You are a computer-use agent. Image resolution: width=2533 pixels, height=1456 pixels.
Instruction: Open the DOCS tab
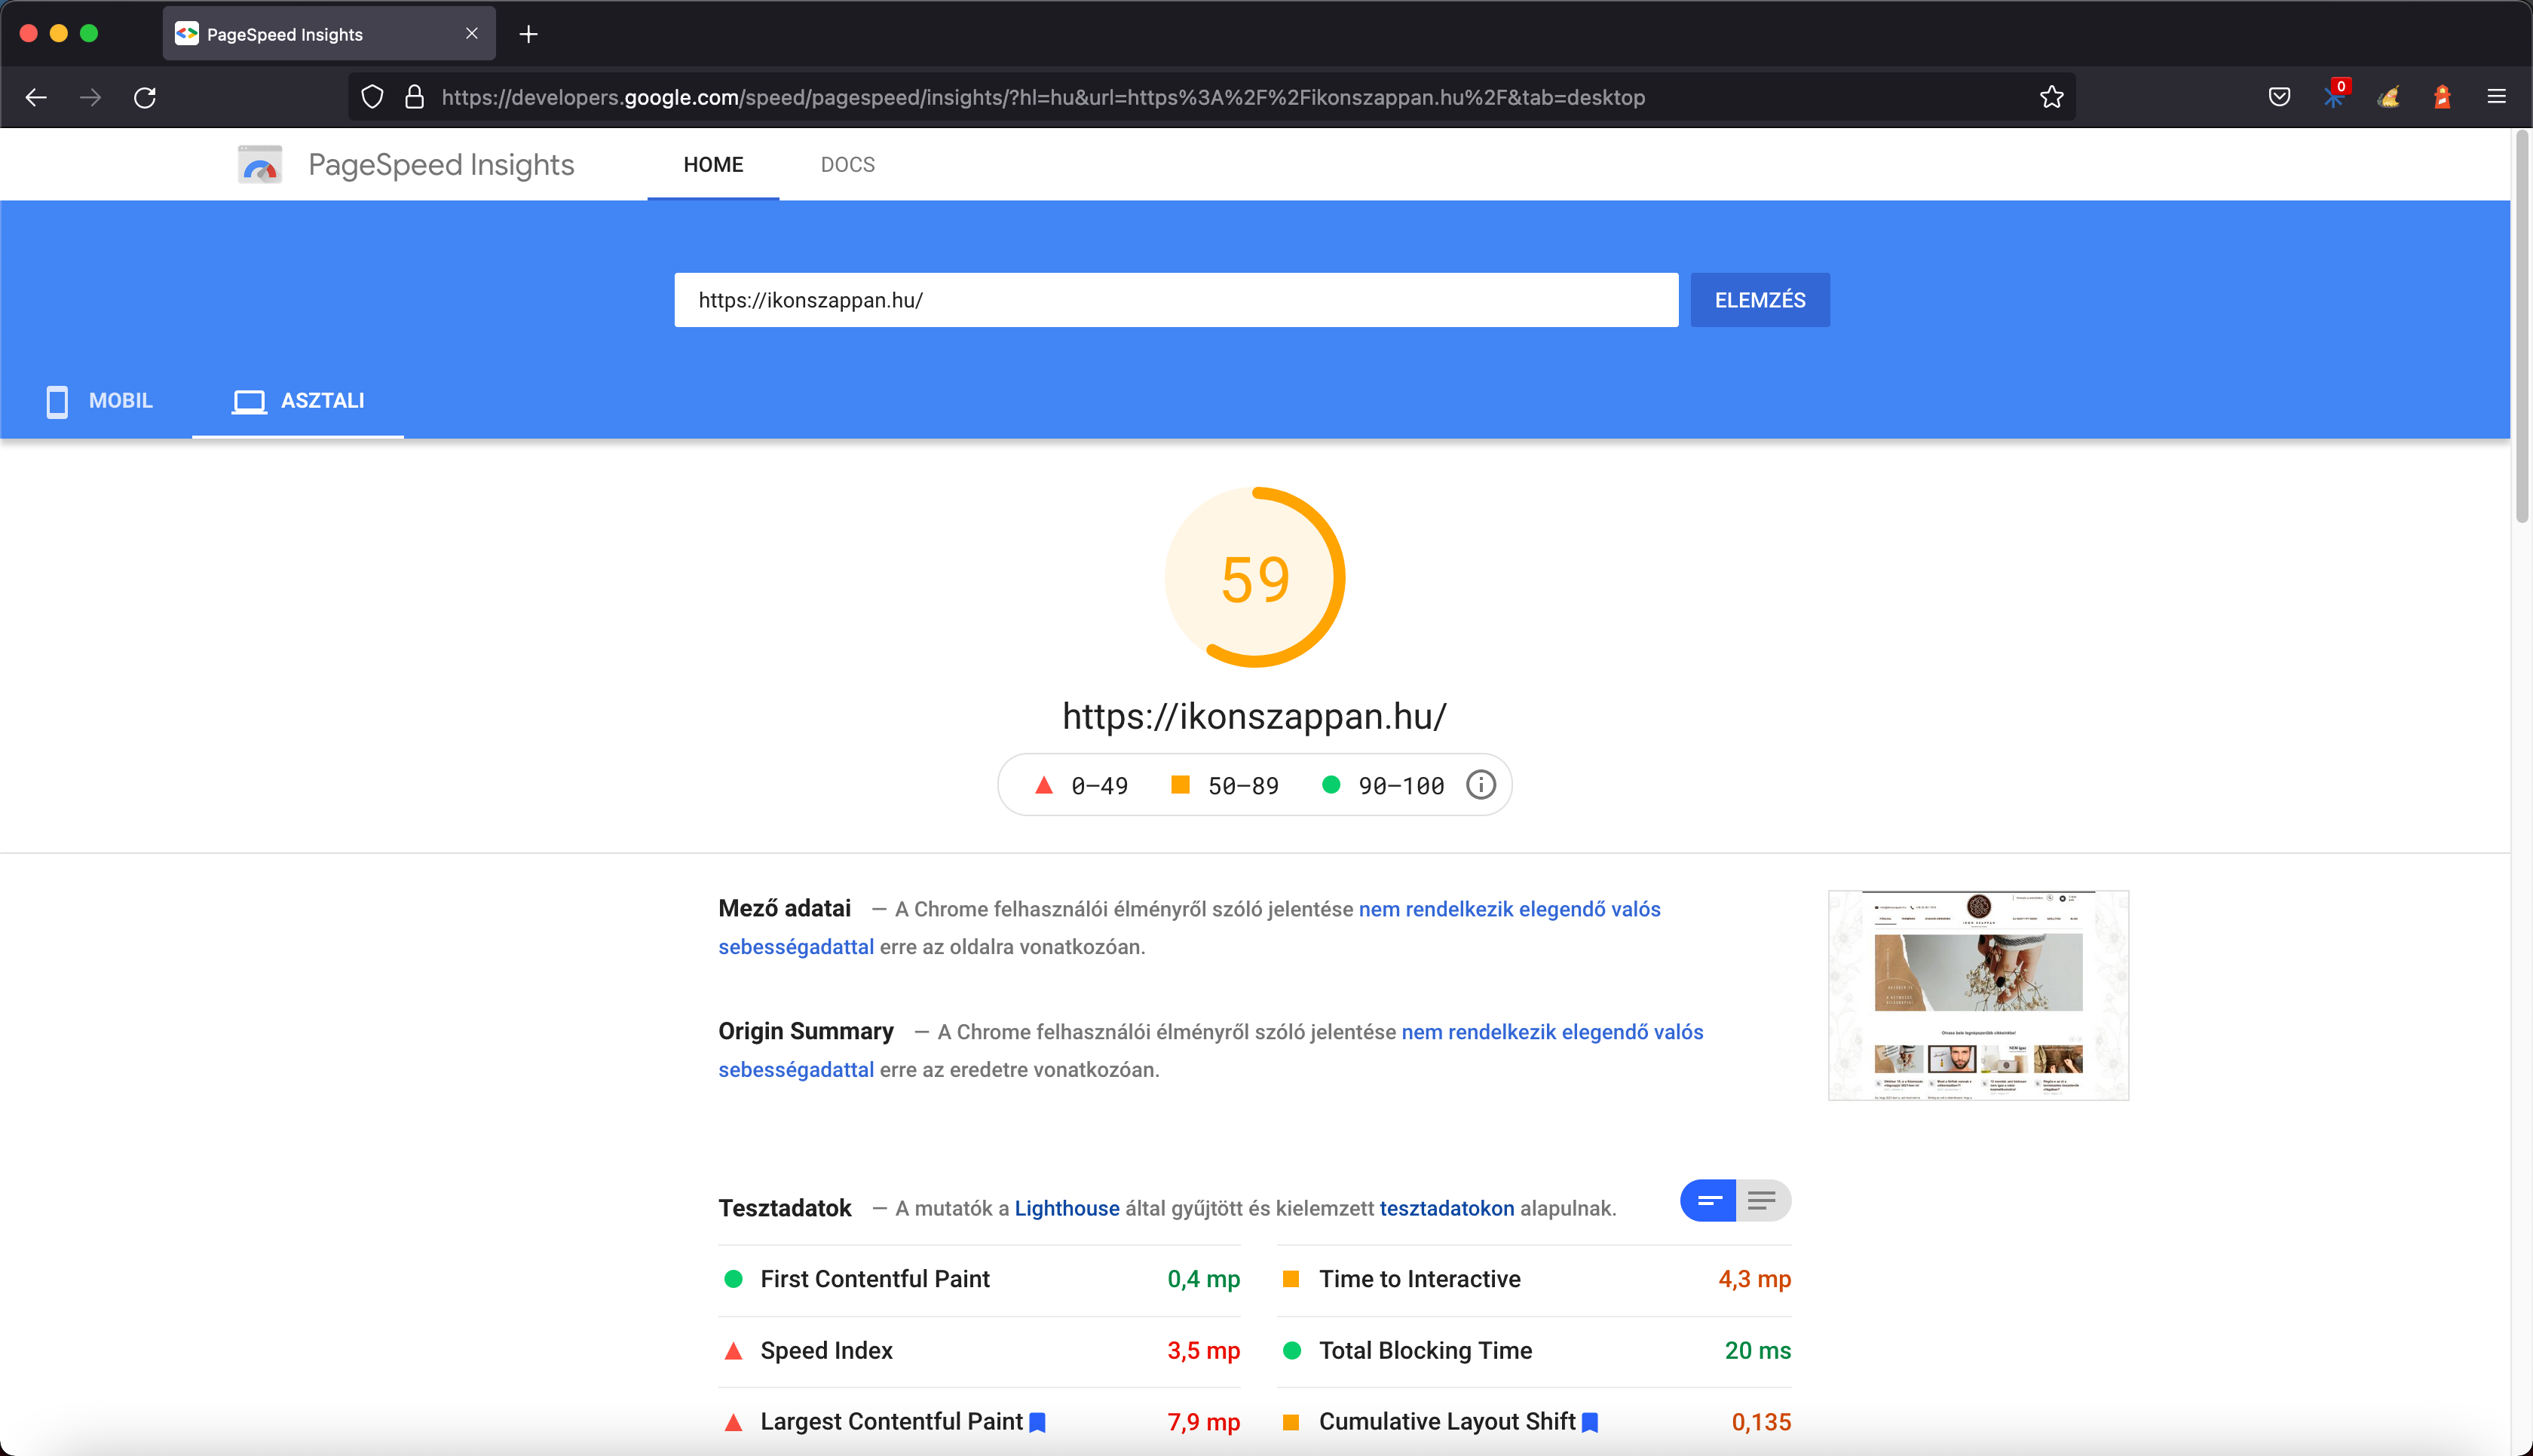pyautogui.click(x=847, y=165)
